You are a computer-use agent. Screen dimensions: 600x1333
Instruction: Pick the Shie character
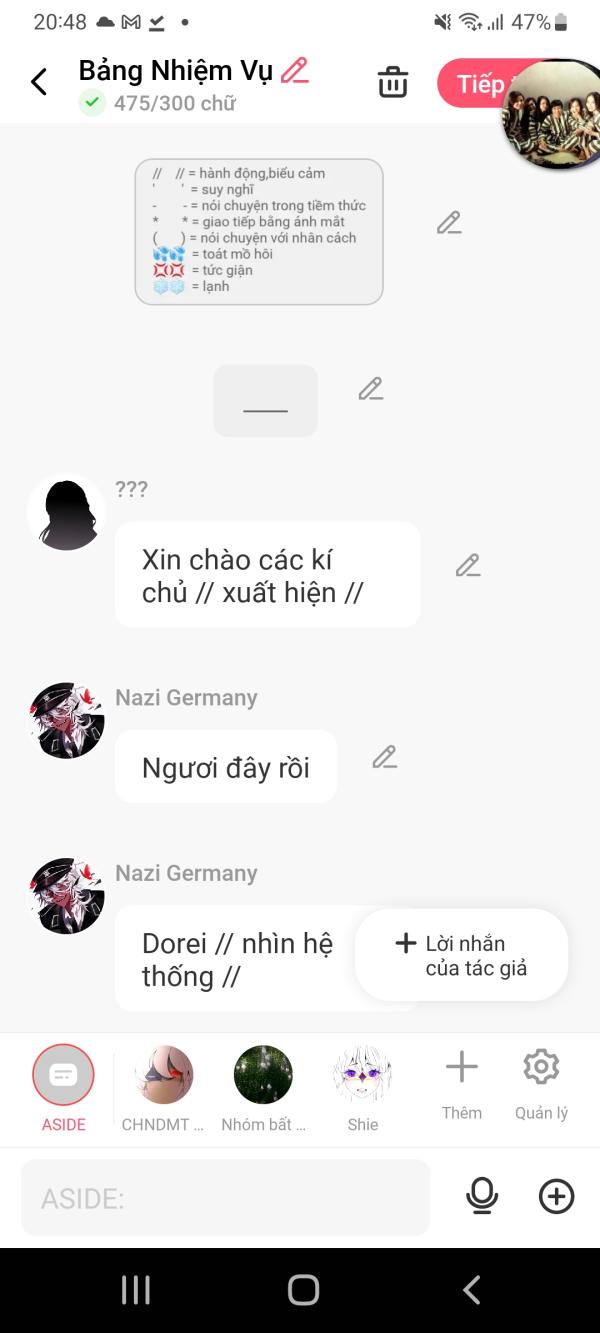pos(362,1088)
